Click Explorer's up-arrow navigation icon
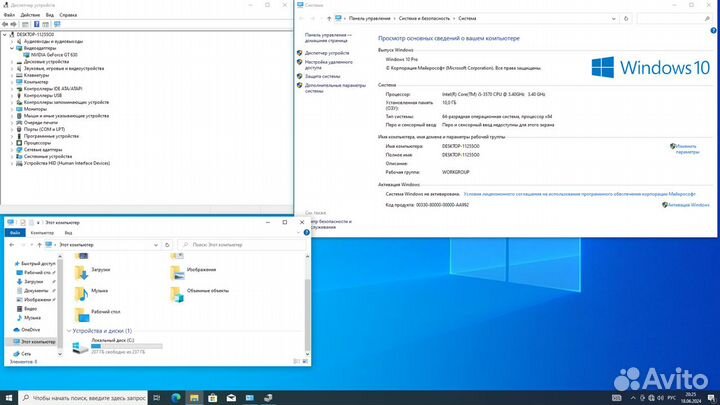 (x=37, y=244)
